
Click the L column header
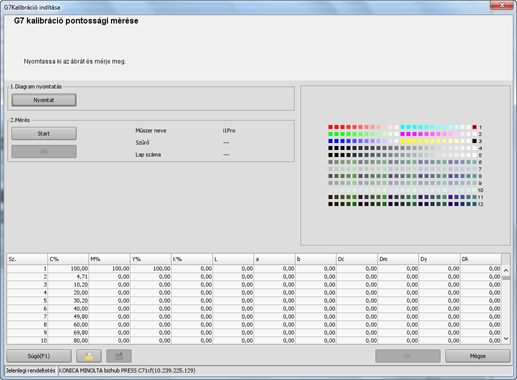[233, 259]
